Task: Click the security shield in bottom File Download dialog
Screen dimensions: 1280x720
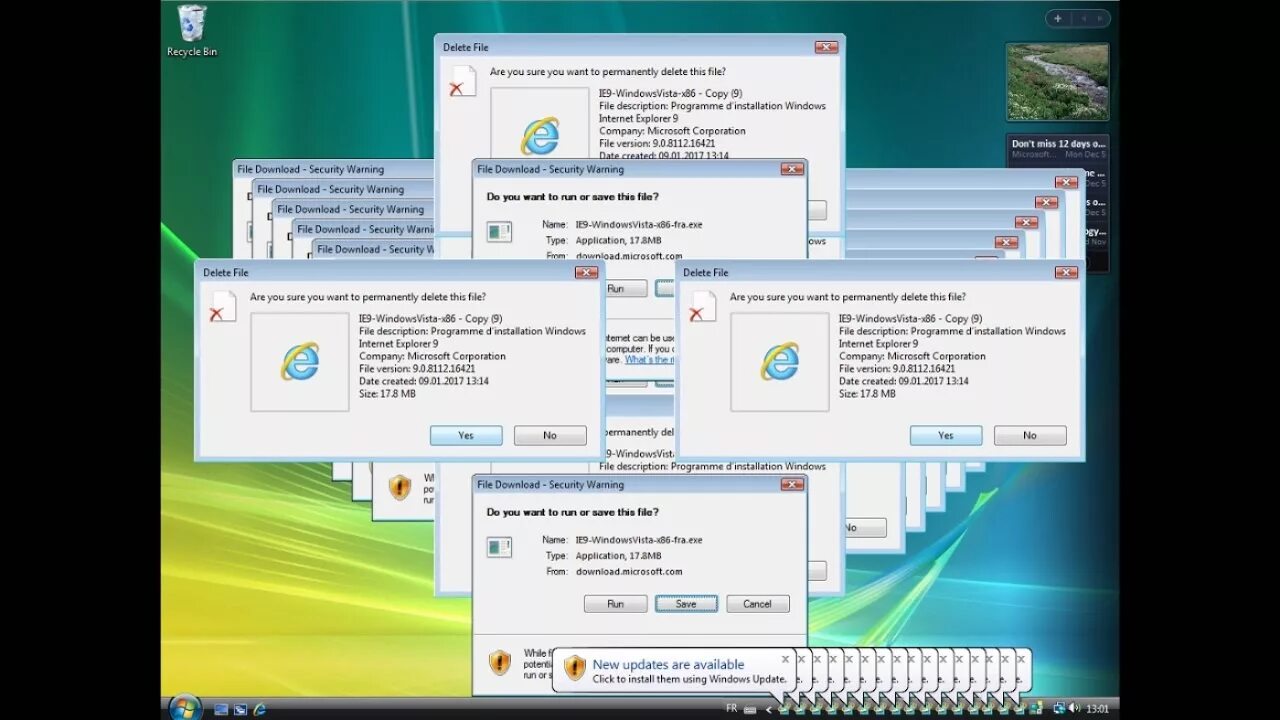Action: click(499, 662)
